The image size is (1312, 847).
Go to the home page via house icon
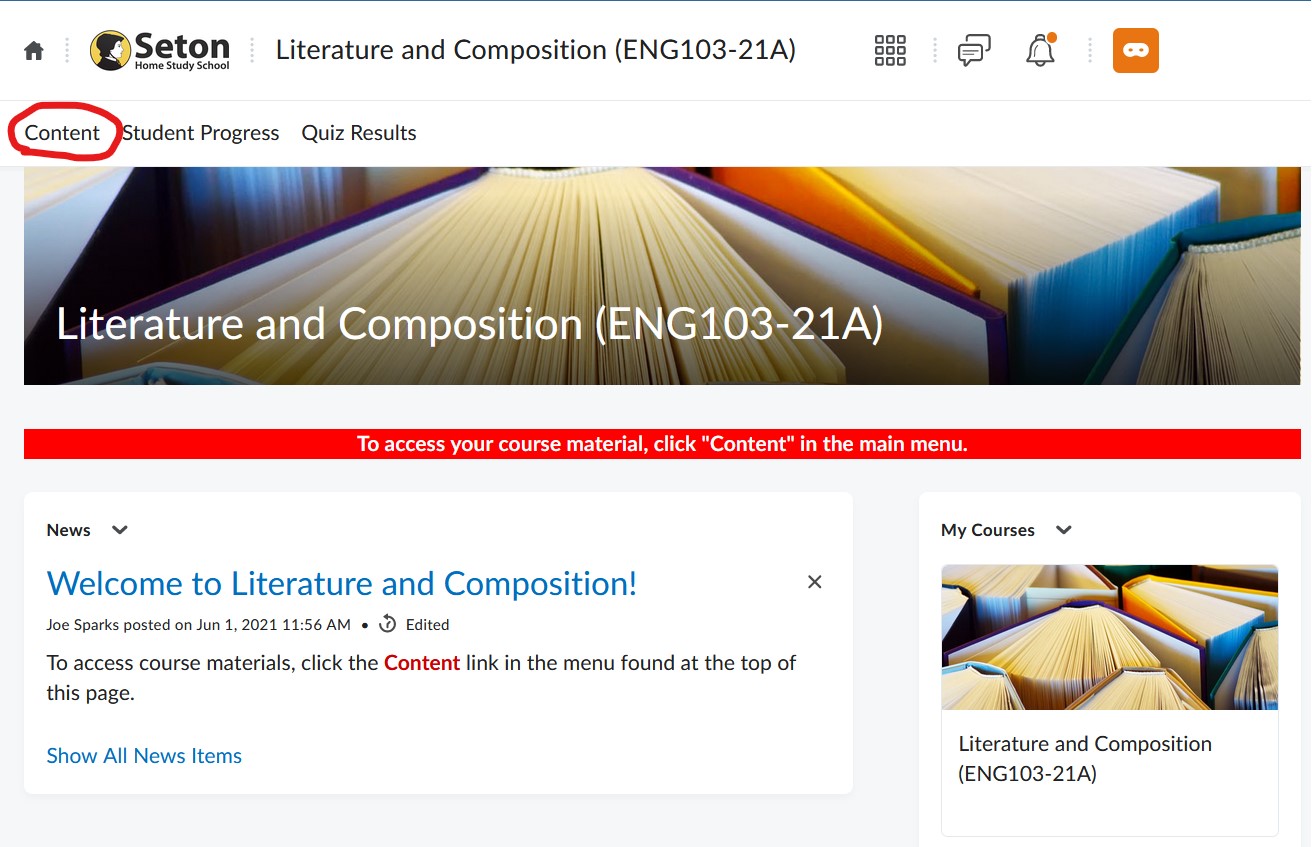pos(34,51)
